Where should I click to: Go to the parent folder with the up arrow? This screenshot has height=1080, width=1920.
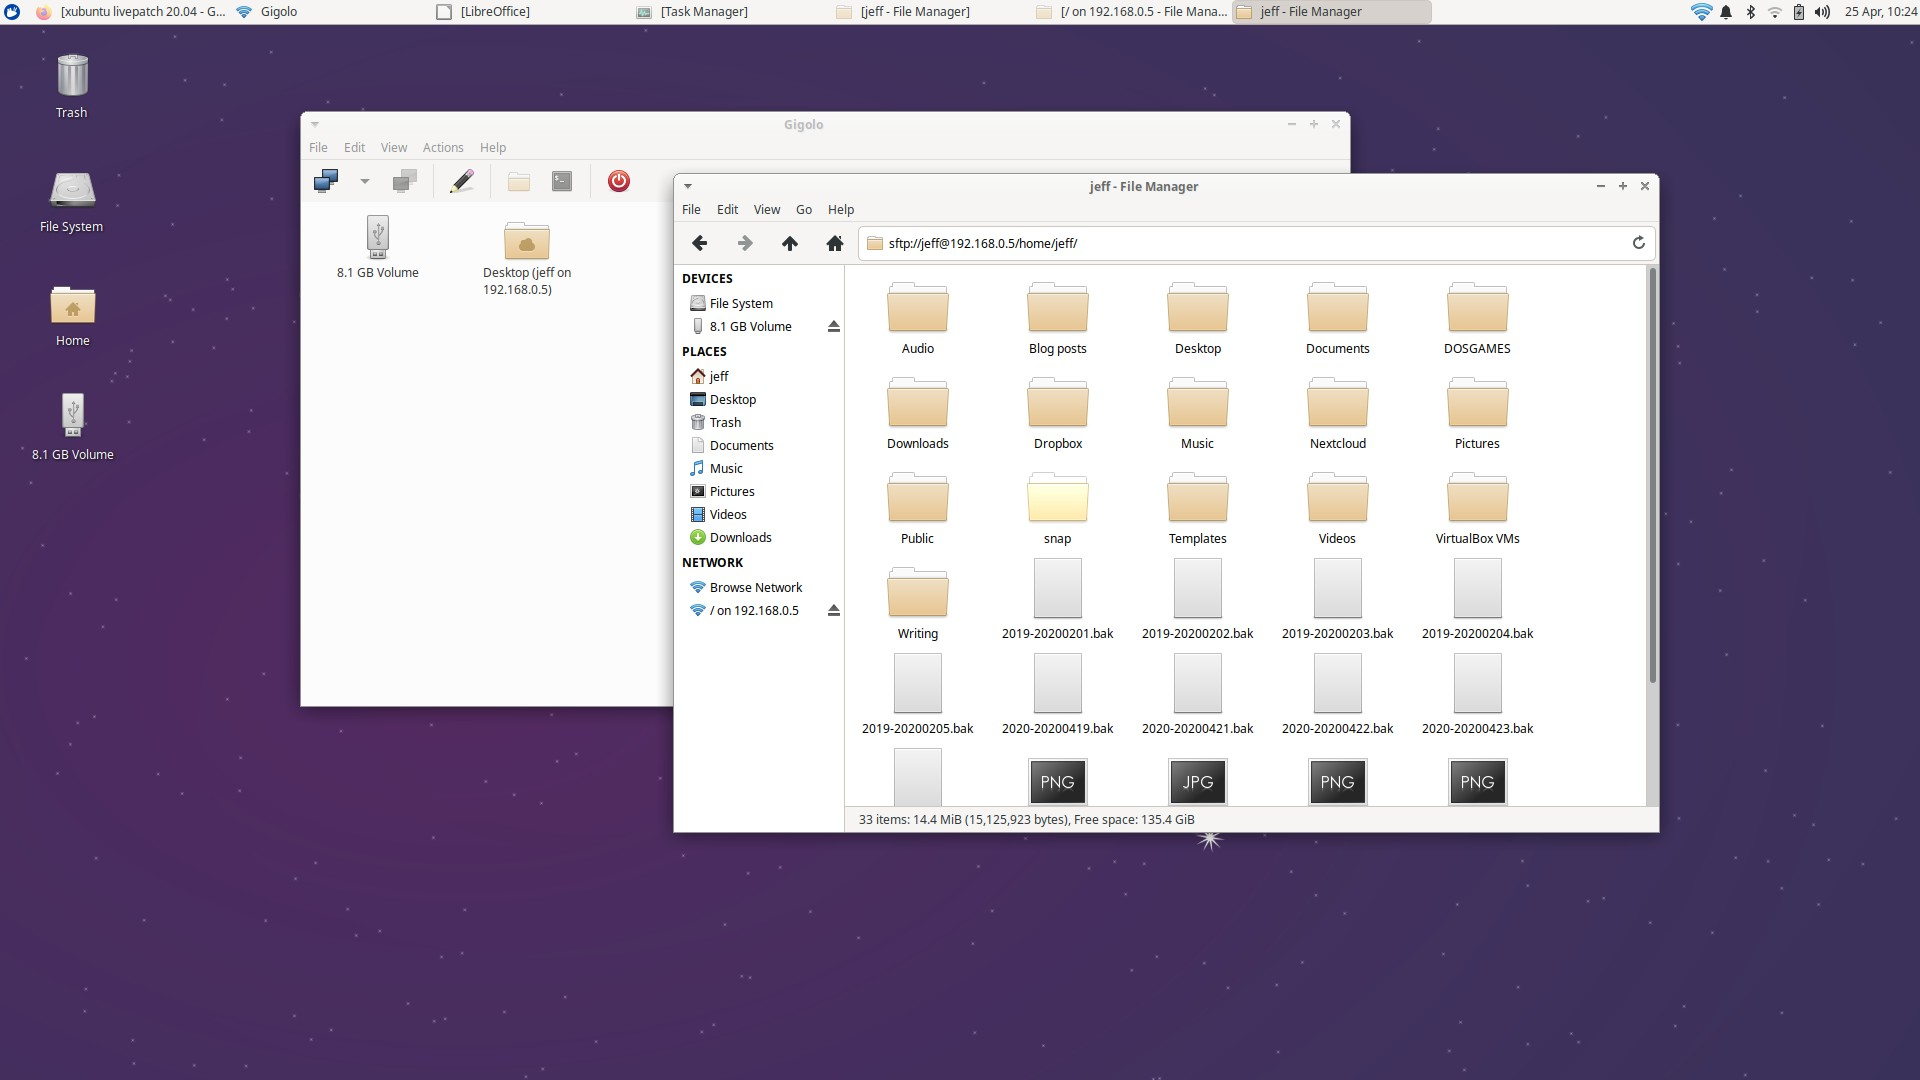click(x=789, y=243)
